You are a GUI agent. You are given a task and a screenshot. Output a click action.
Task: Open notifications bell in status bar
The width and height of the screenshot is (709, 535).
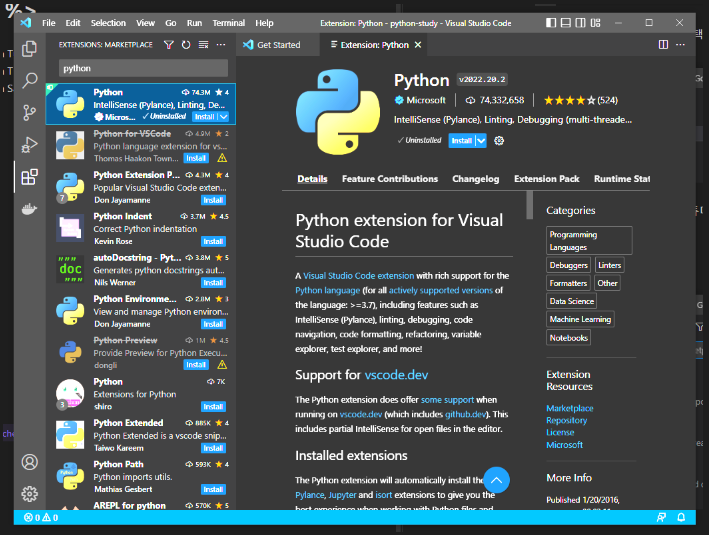click(681, 518)
